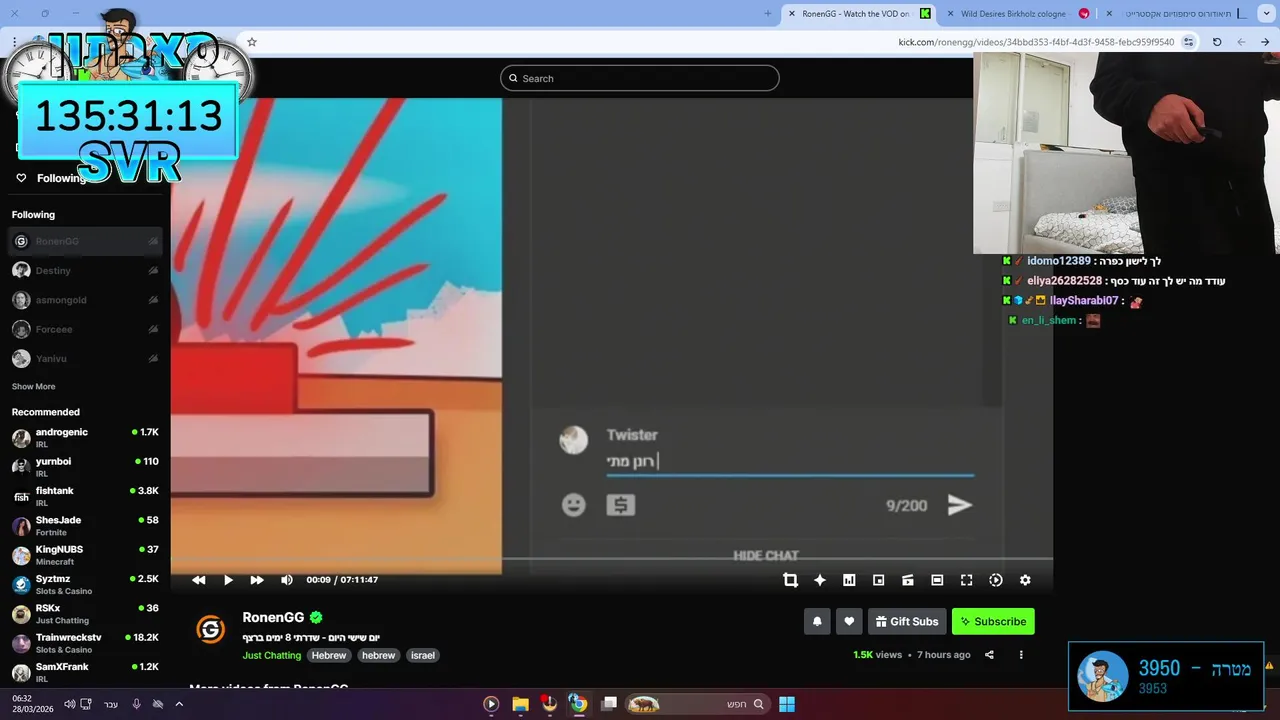Open Trainwreckstv recommended channel
The height and width of the screenshot is (720, 1280).
tap(85, 643)
